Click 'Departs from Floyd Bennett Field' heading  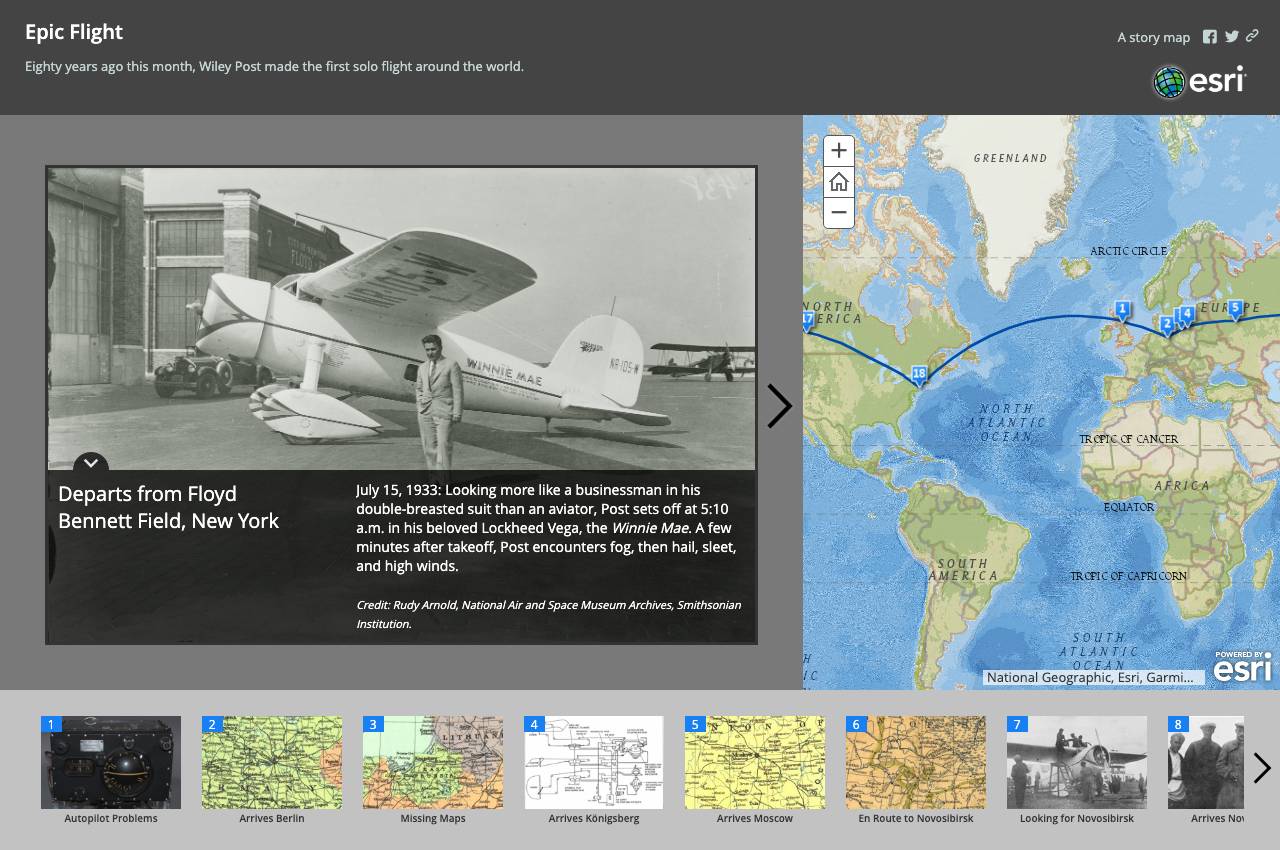(x=168, y=507)
